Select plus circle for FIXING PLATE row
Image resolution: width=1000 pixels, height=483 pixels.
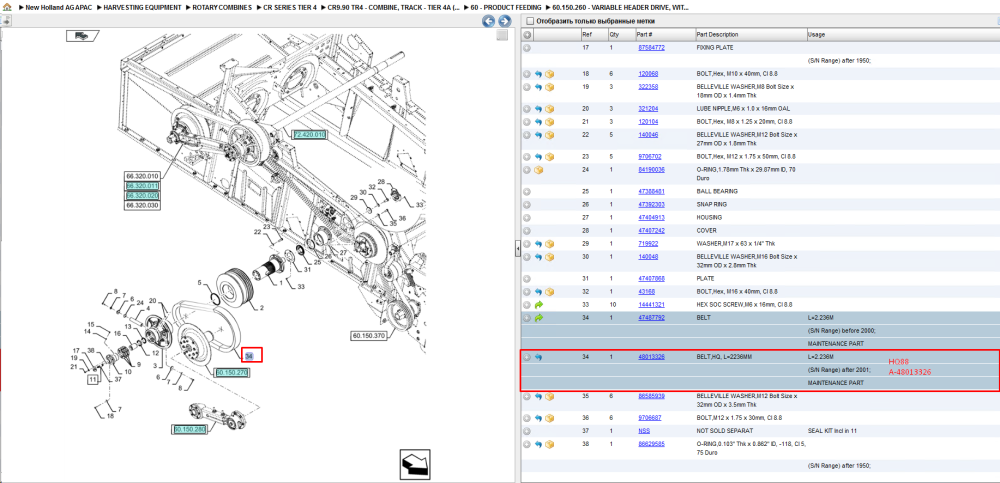click(x=527, y=48)
